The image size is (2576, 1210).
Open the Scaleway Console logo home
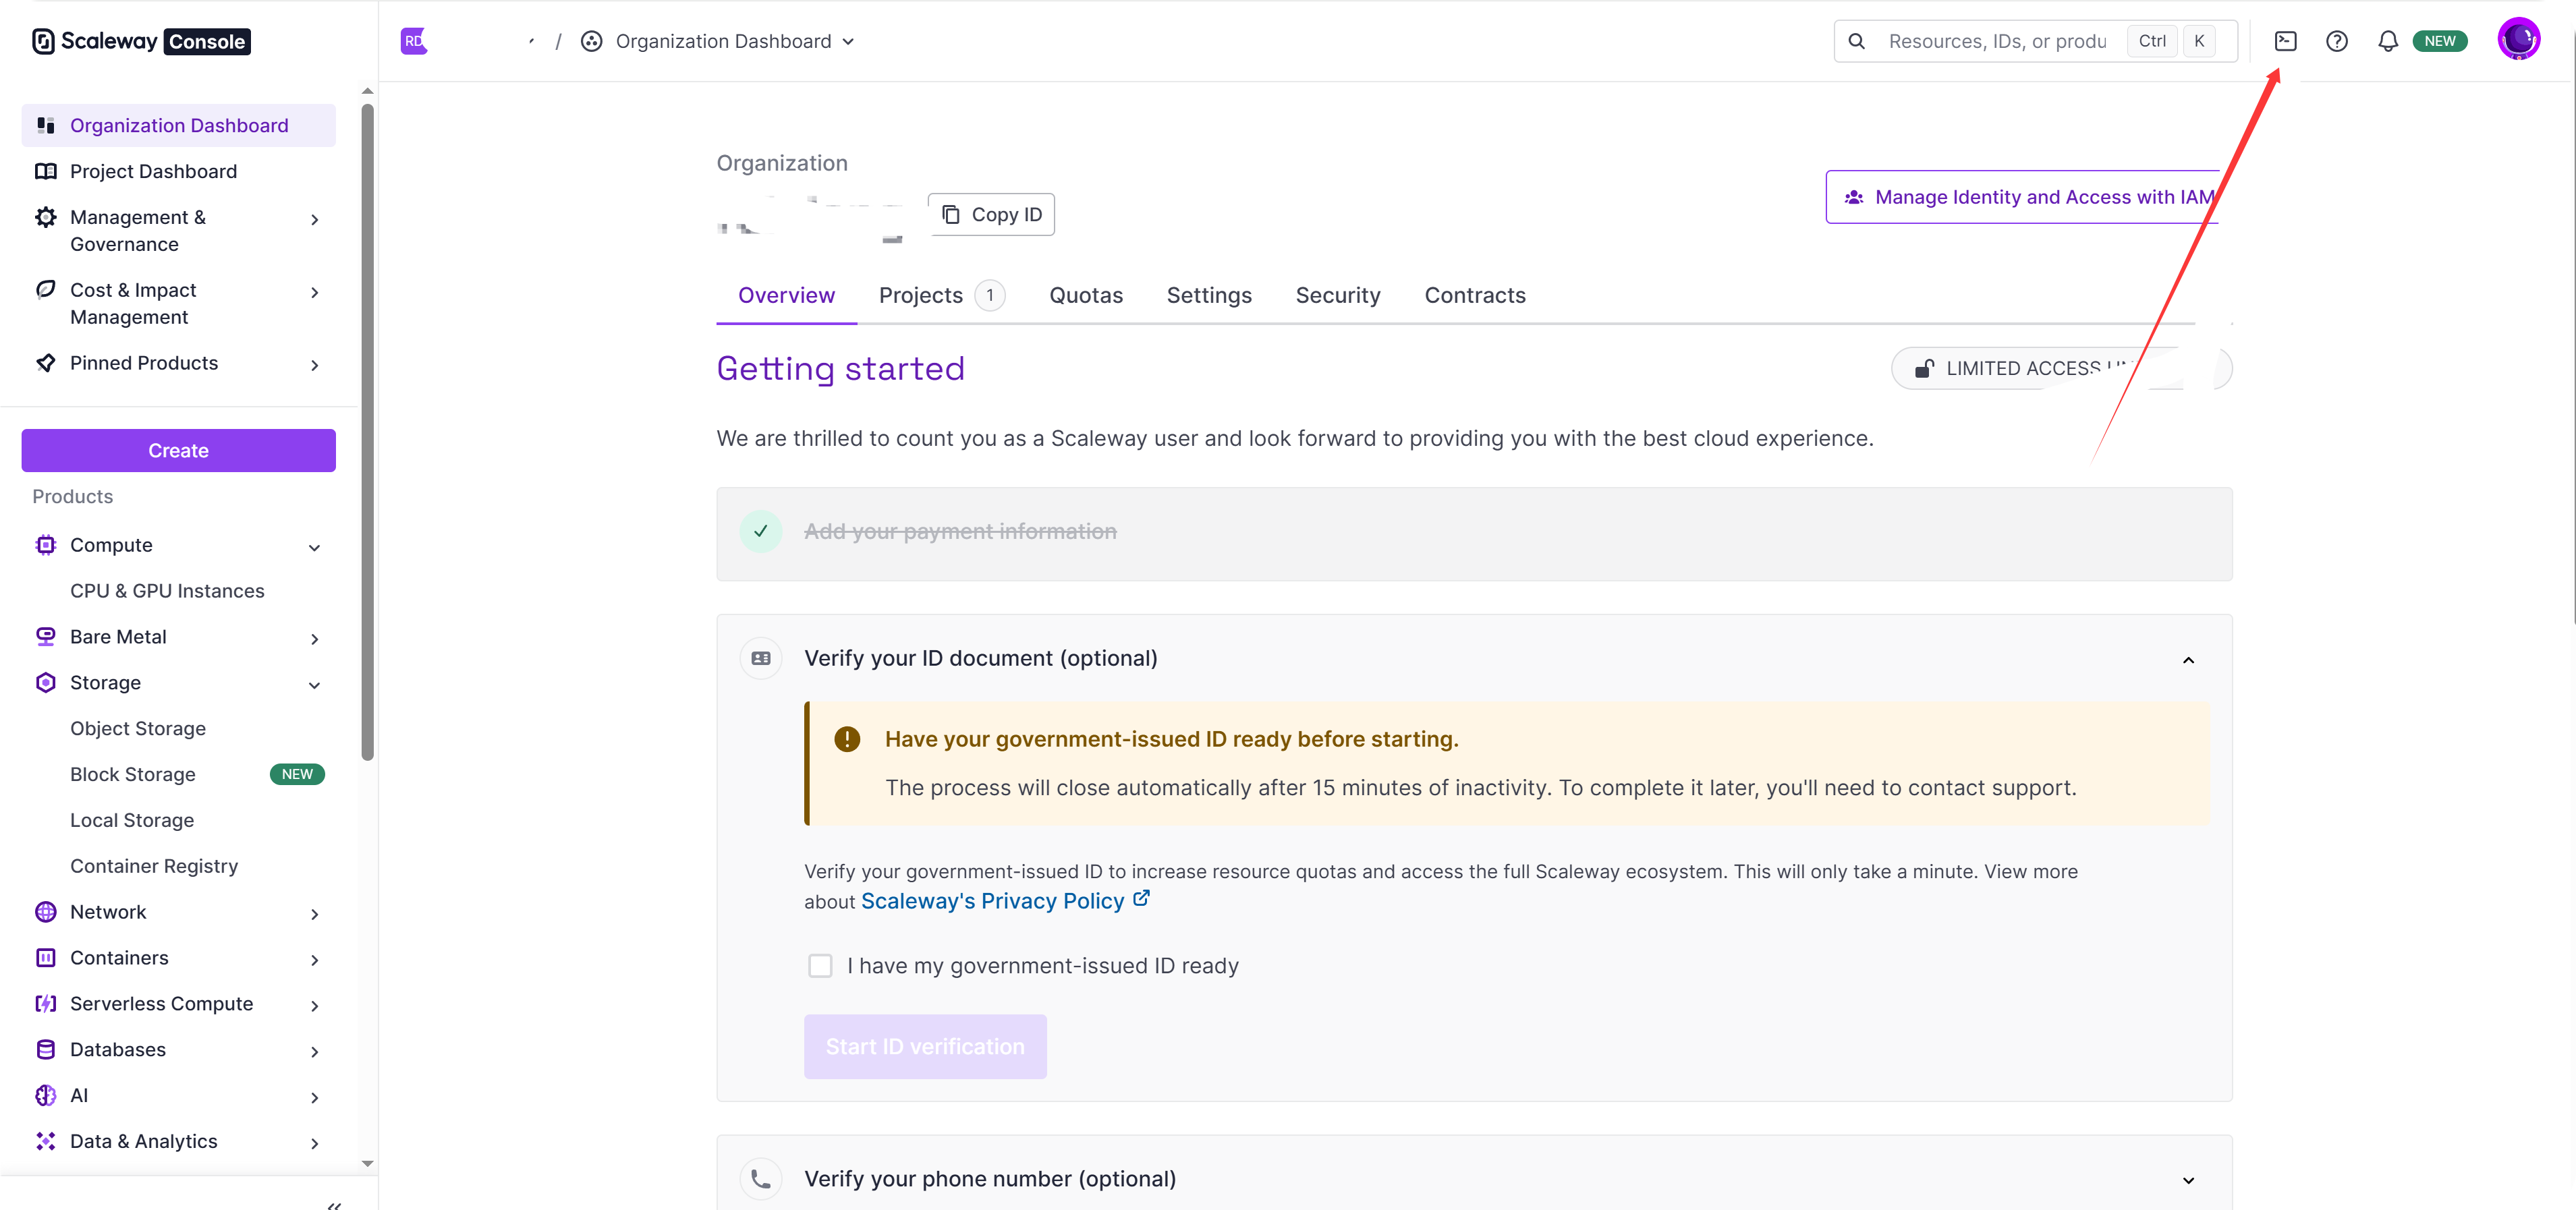coord(141,41)
